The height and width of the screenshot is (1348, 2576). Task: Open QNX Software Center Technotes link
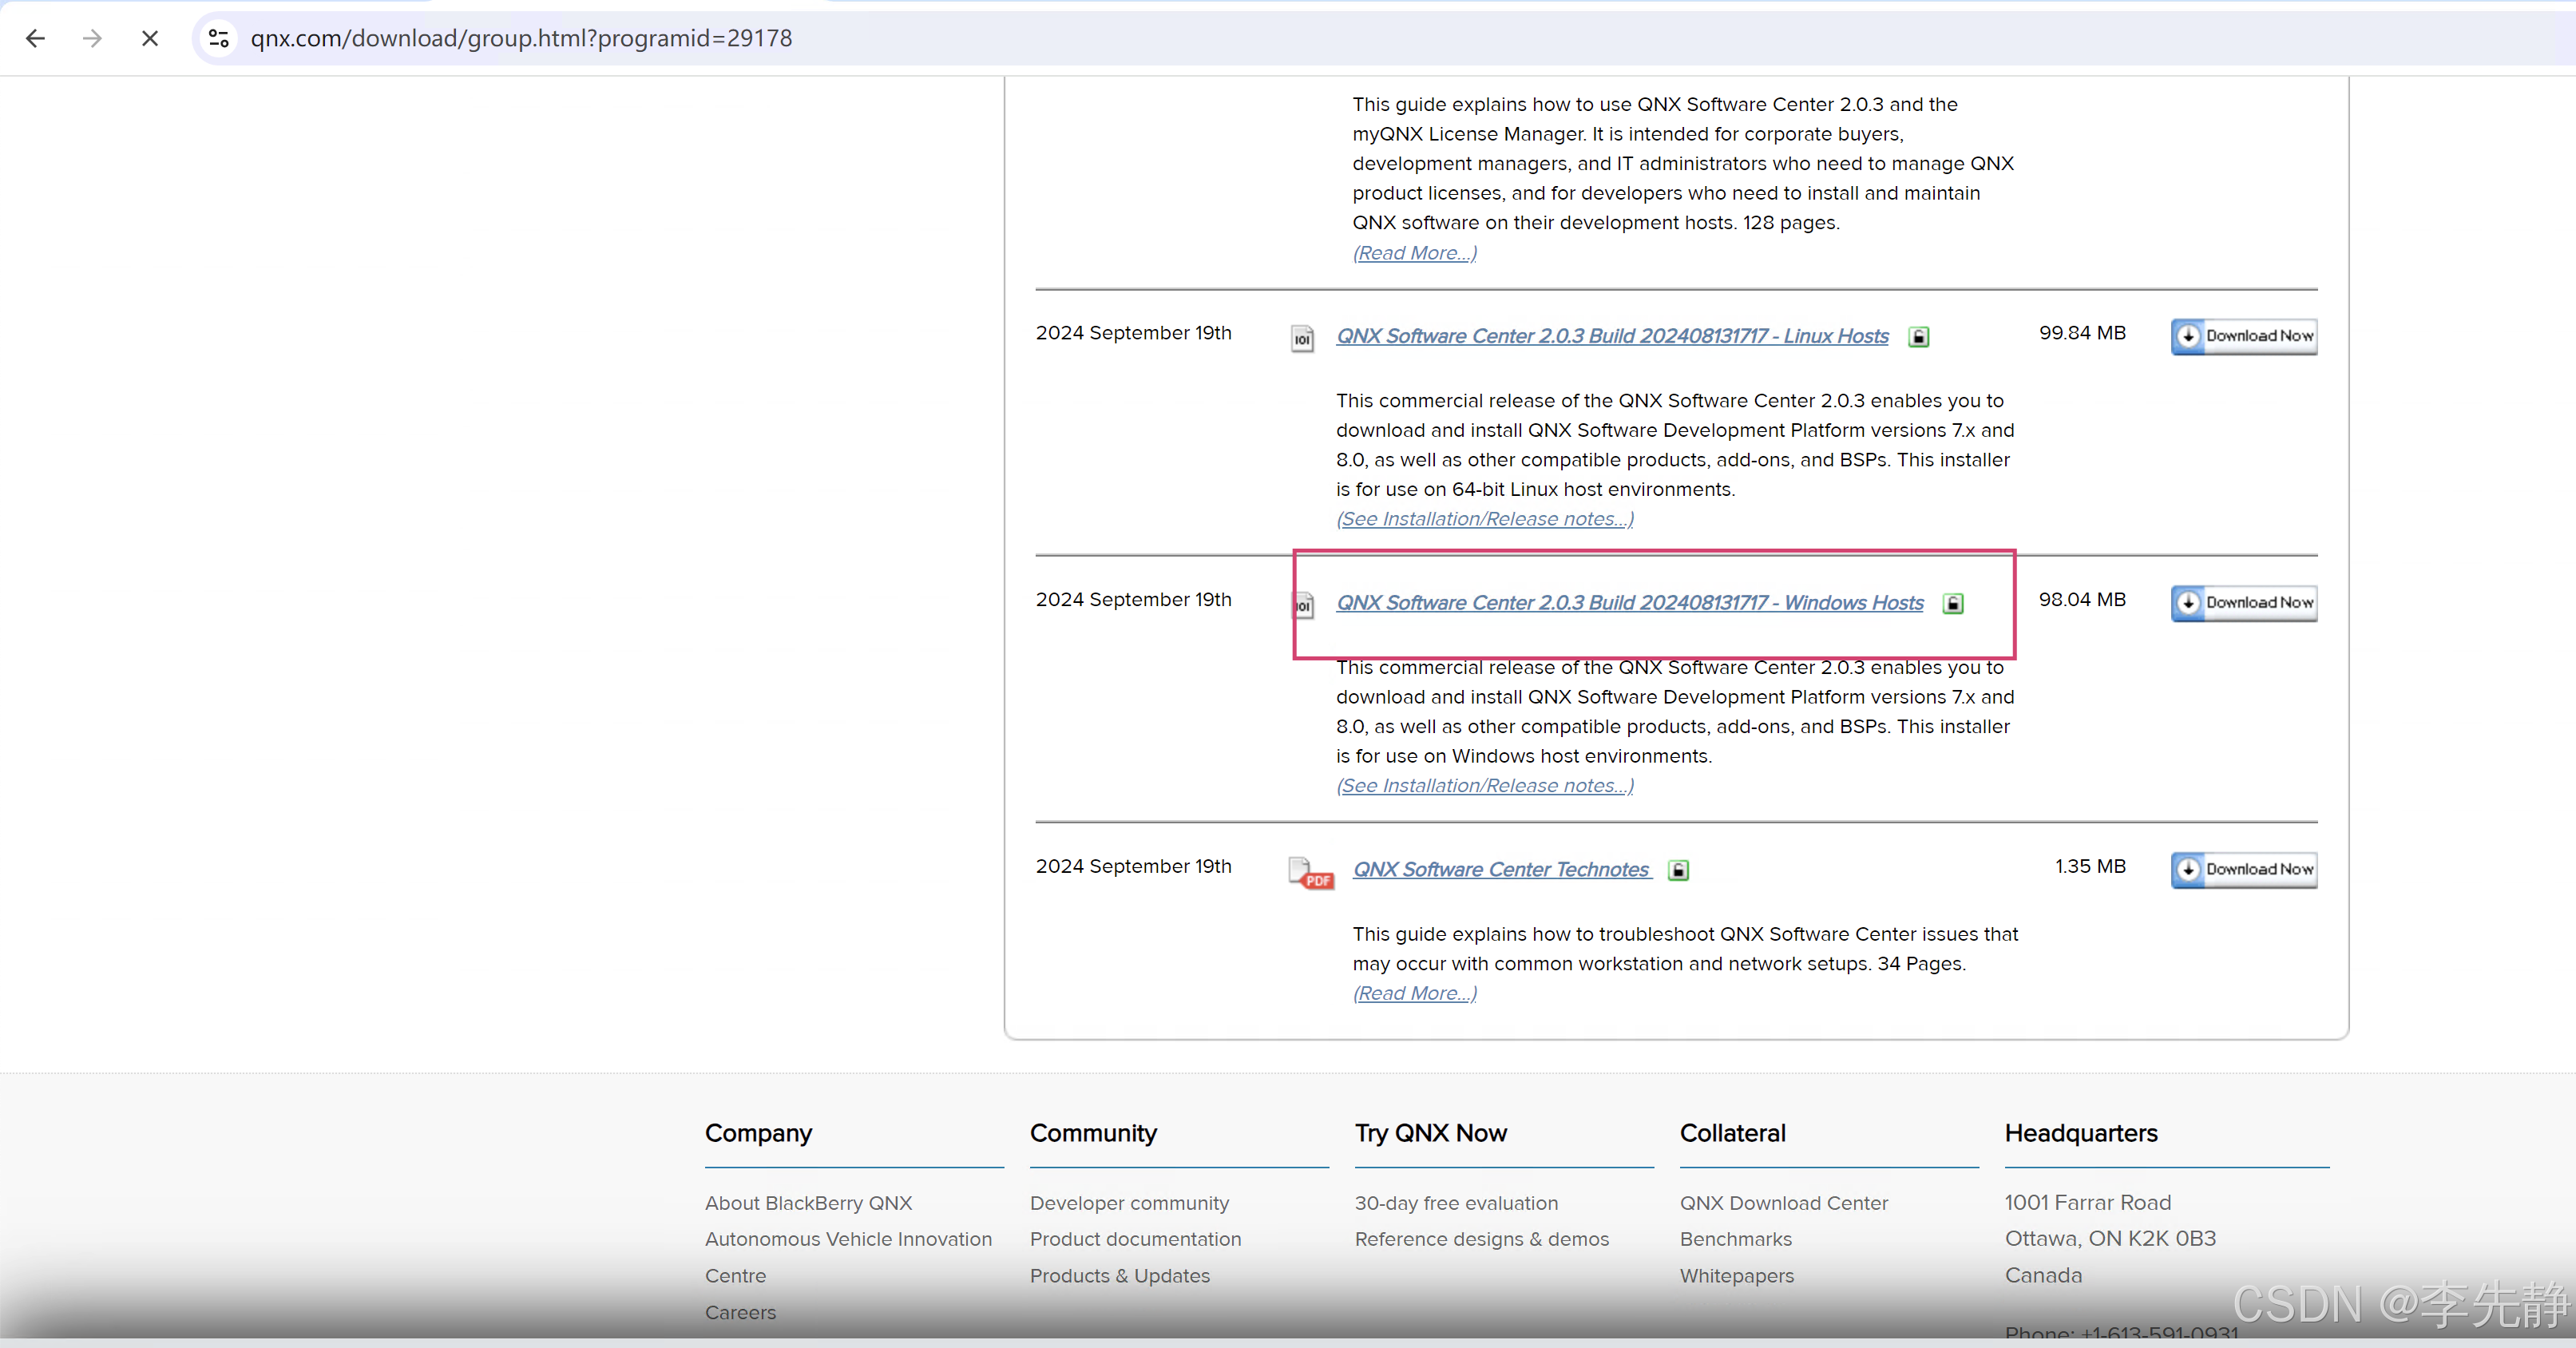point(1501,869)
